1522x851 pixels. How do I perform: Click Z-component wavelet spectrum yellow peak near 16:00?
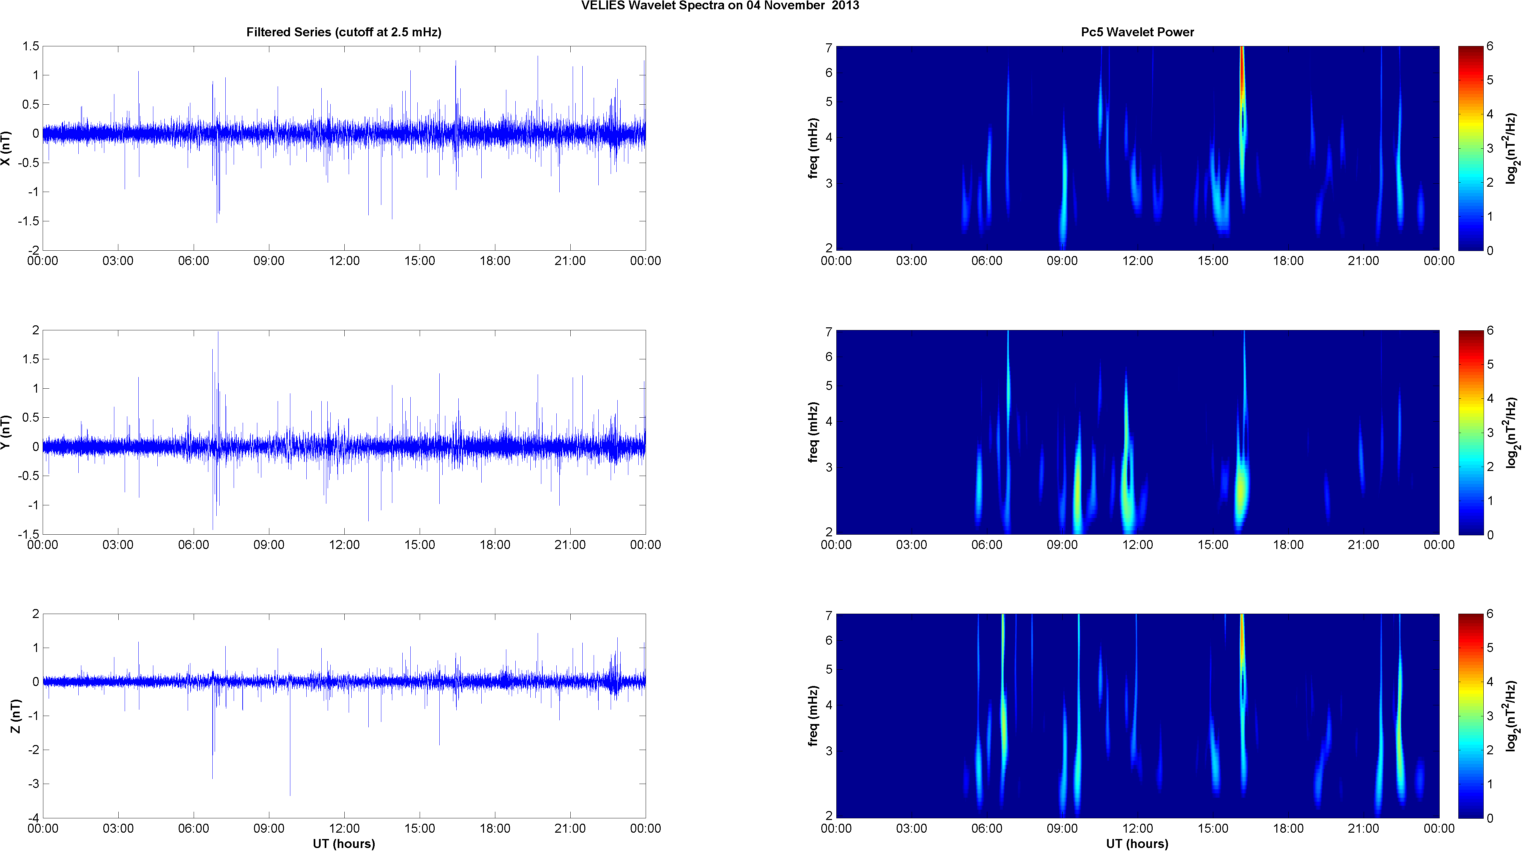coord(1241,640)
